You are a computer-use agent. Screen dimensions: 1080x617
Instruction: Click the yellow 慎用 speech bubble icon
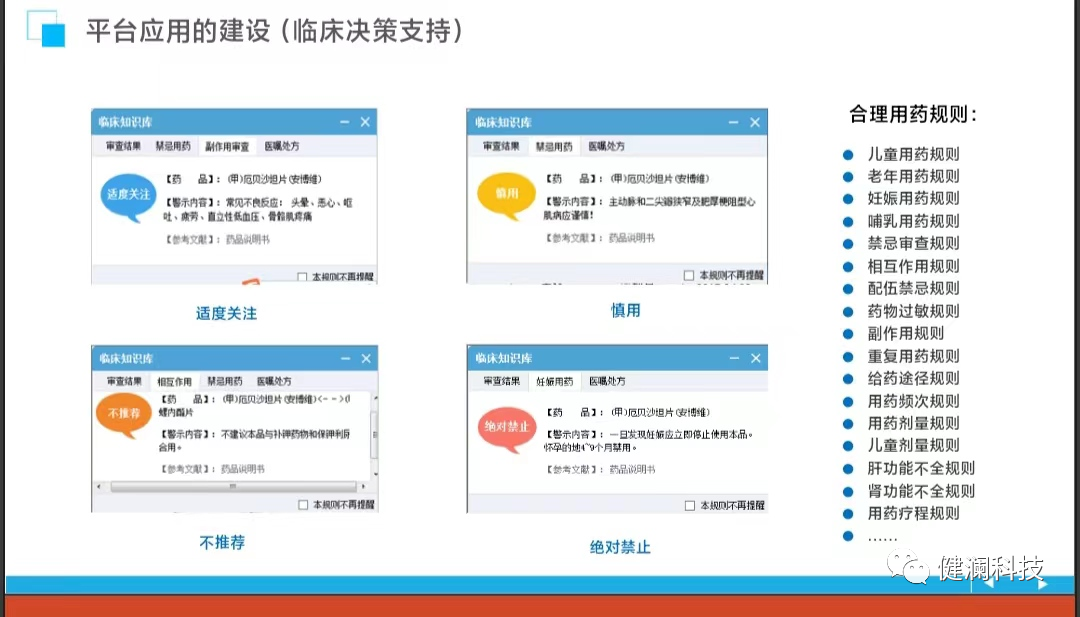[507, 195]
